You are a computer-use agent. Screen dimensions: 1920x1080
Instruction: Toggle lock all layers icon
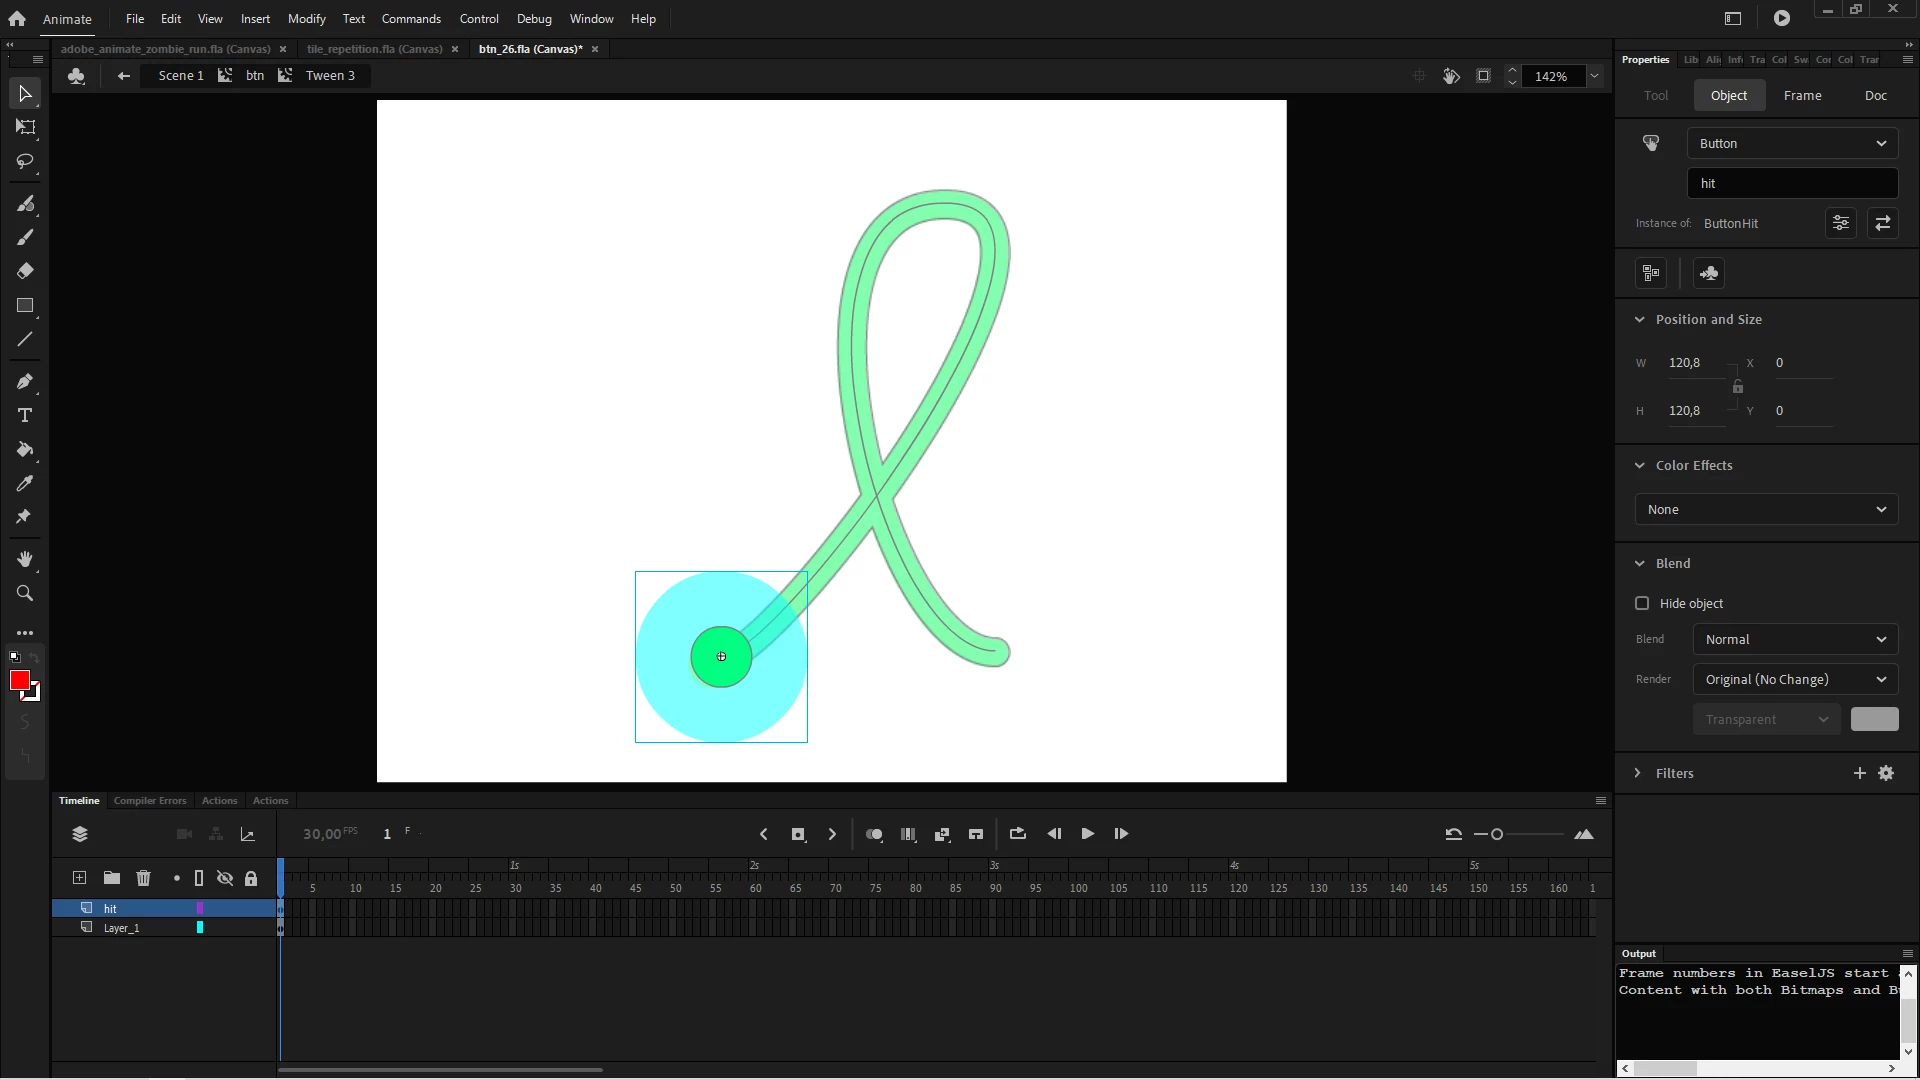tap(251, 878)
